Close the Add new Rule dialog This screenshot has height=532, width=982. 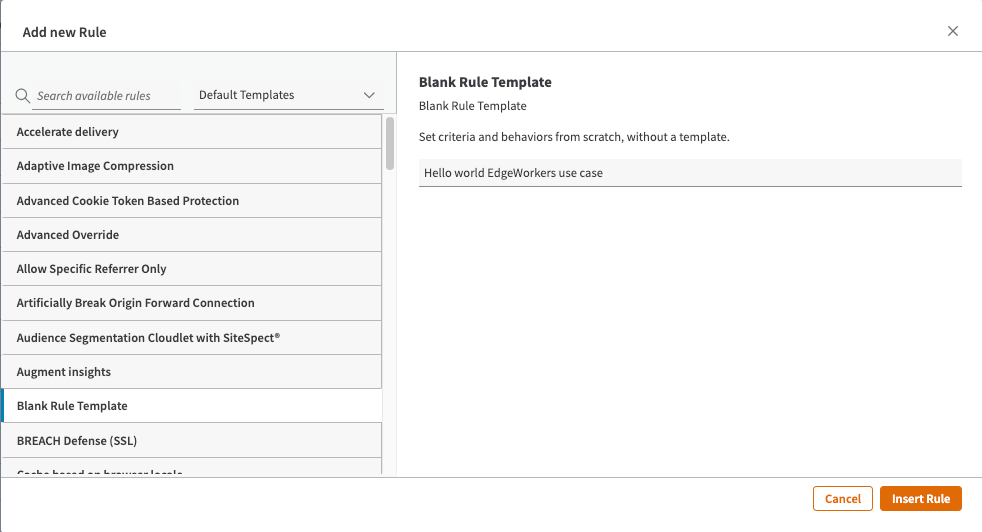coord(953,31)
